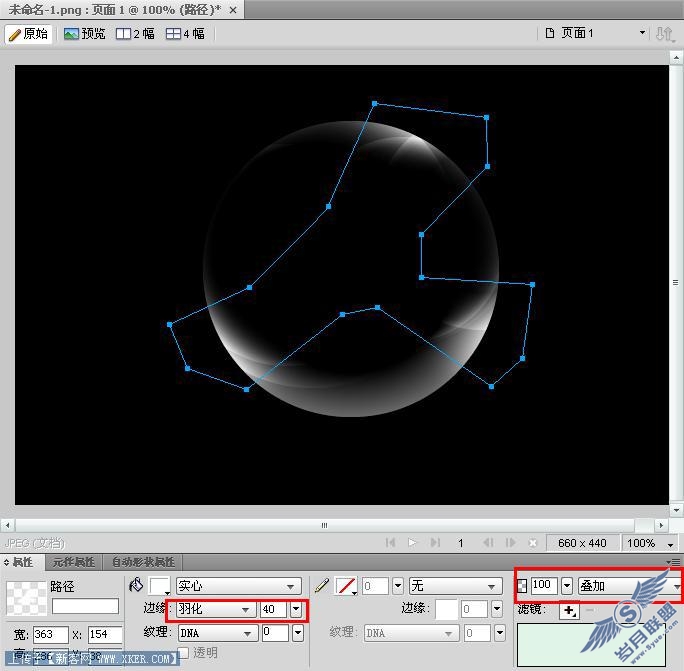The image size is (684, 671).
Task: Select the 未命名-1.png document tab
Action: (122, 10)
